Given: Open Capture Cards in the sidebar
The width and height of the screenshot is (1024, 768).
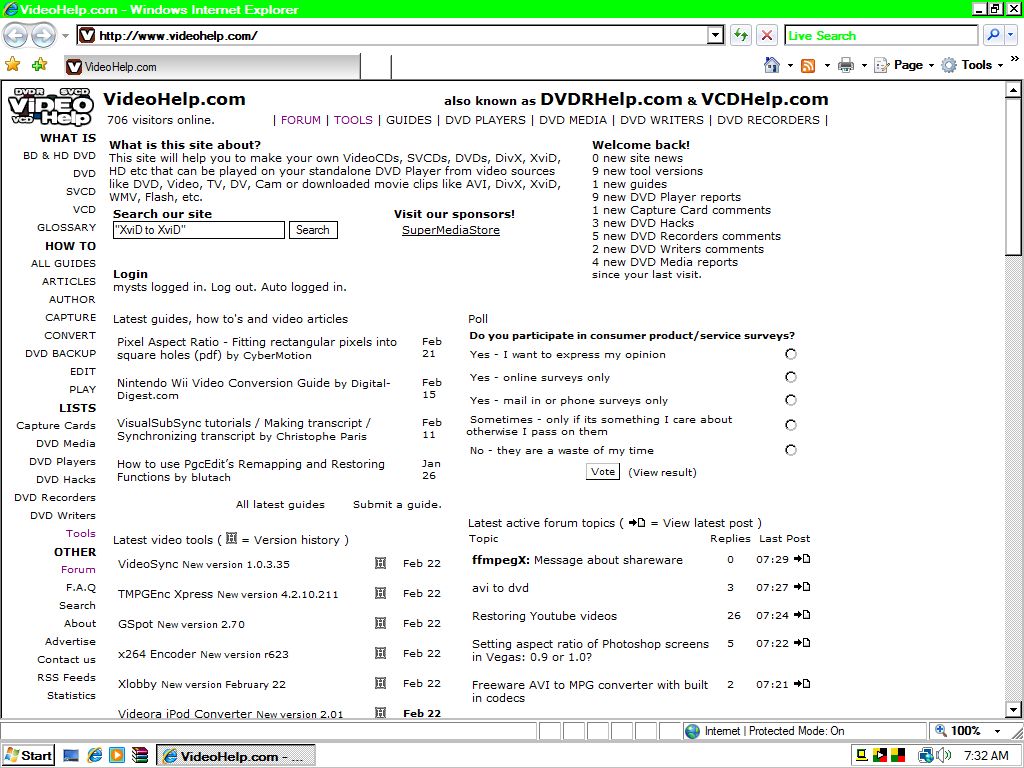Looking at the screenshot, I should click(x=56, y=425).
